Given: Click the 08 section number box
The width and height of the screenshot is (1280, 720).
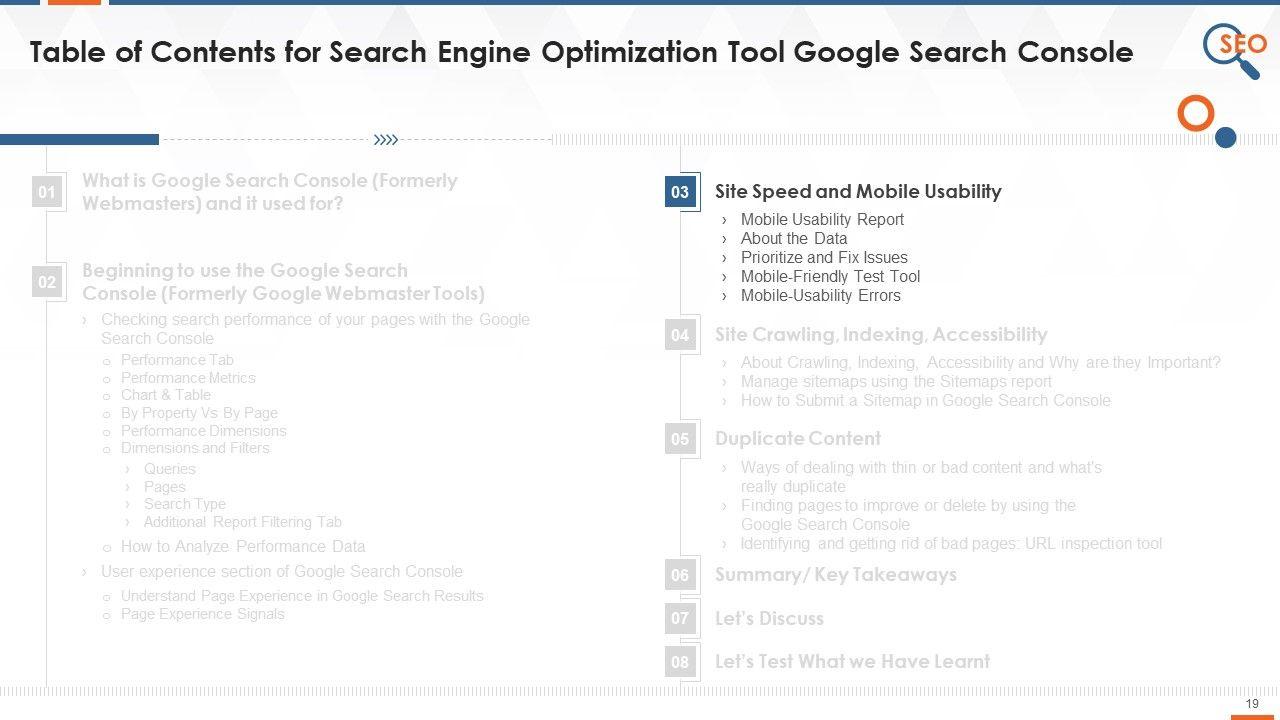Looking at the screenshot, I should 680,662.
